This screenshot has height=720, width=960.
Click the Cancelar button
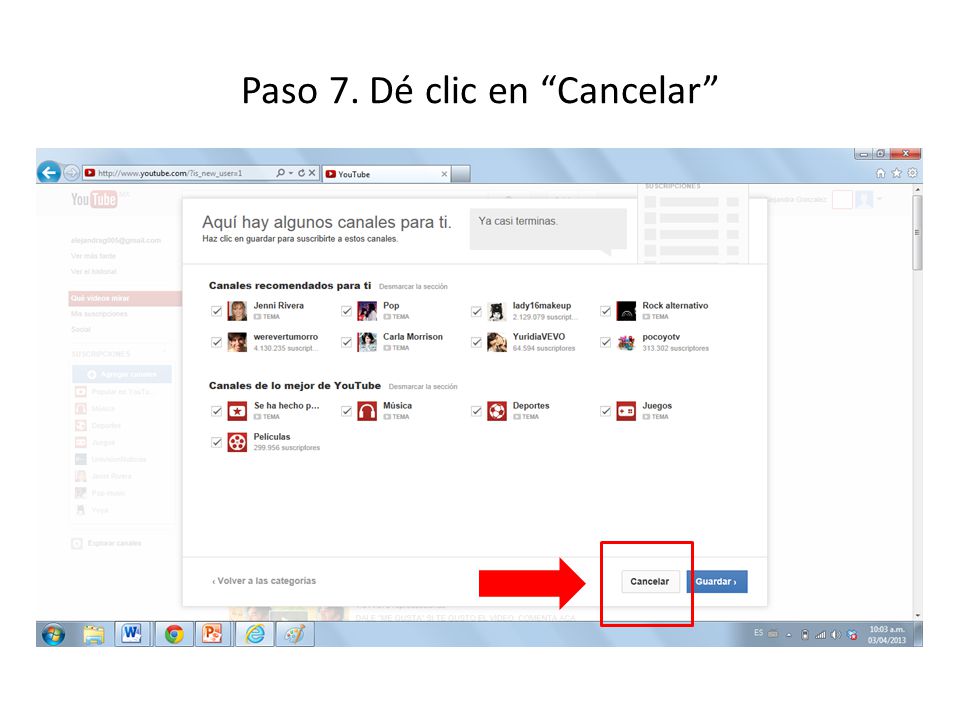click(x=650, y=582)
